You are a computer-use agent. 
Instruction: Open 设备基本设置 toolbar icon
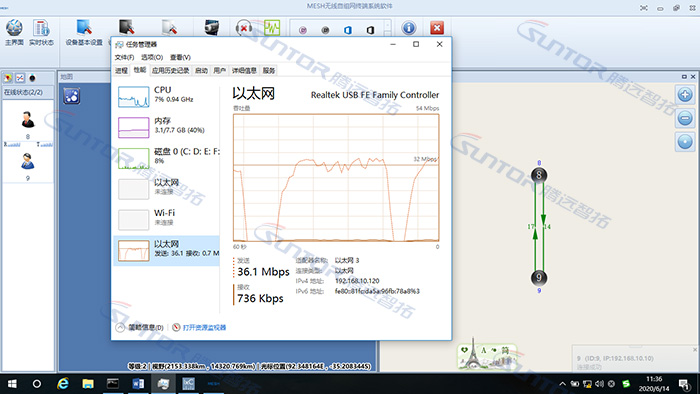point(84,28)
